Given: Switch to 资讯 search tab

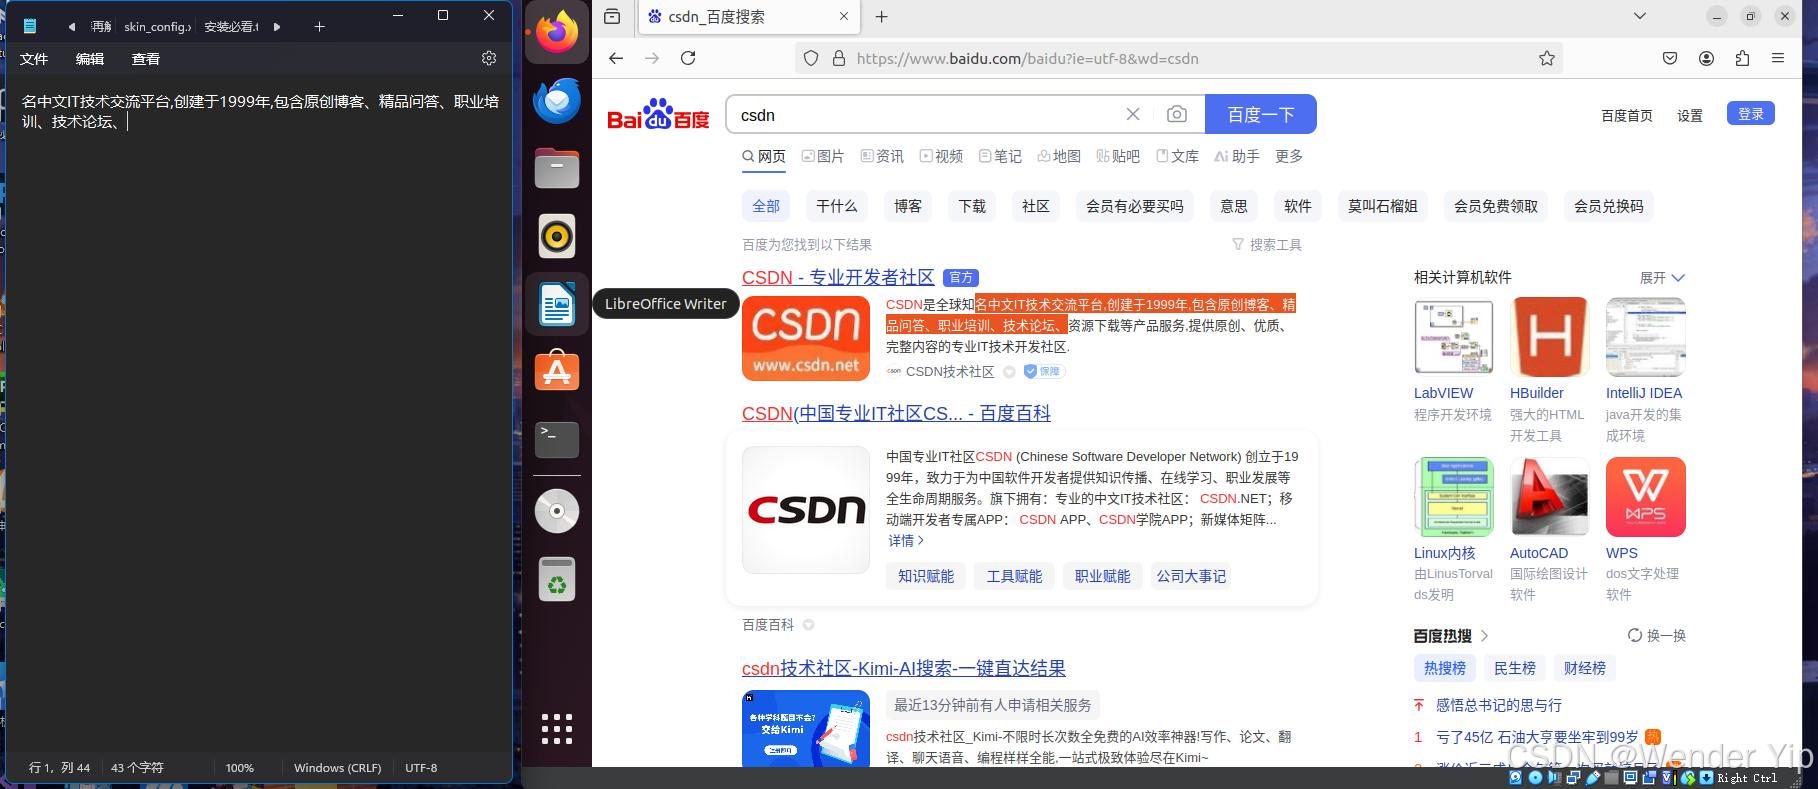Looking at the screenshot, I should pyautogui.click(x=882, y=156).
